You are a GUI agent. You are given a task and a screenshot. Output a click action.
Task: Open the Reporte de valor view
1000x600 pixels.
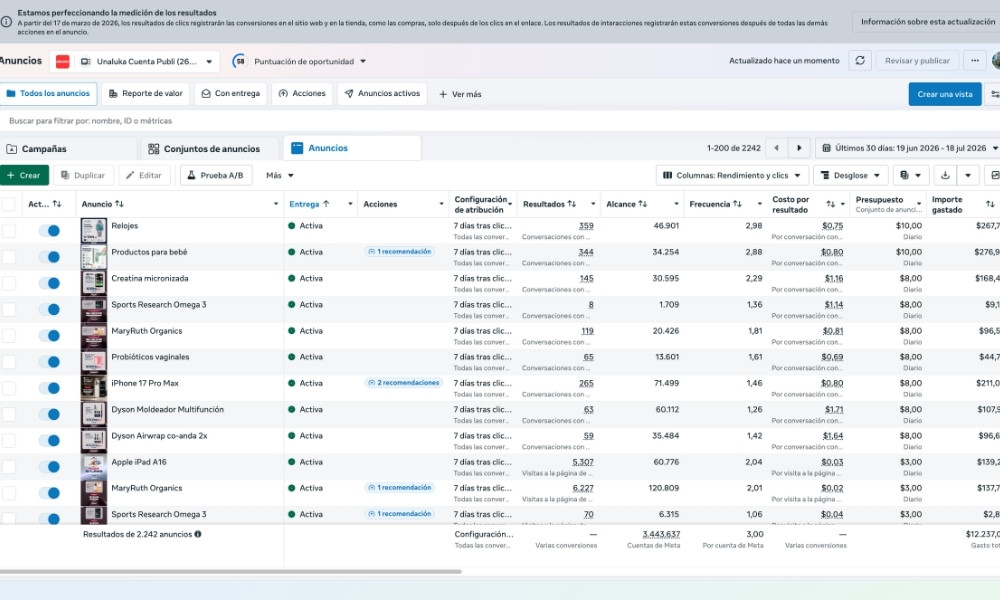coord(145,94)
